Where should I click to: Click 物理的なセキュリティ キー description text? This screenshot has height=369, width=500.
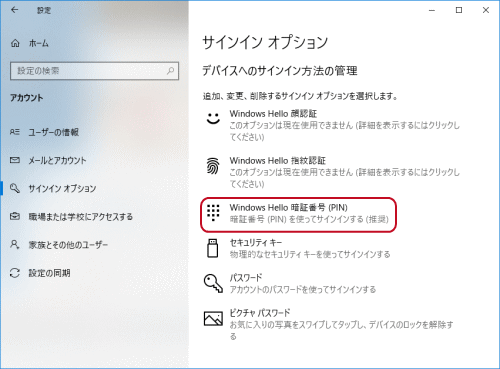[310, 255]
